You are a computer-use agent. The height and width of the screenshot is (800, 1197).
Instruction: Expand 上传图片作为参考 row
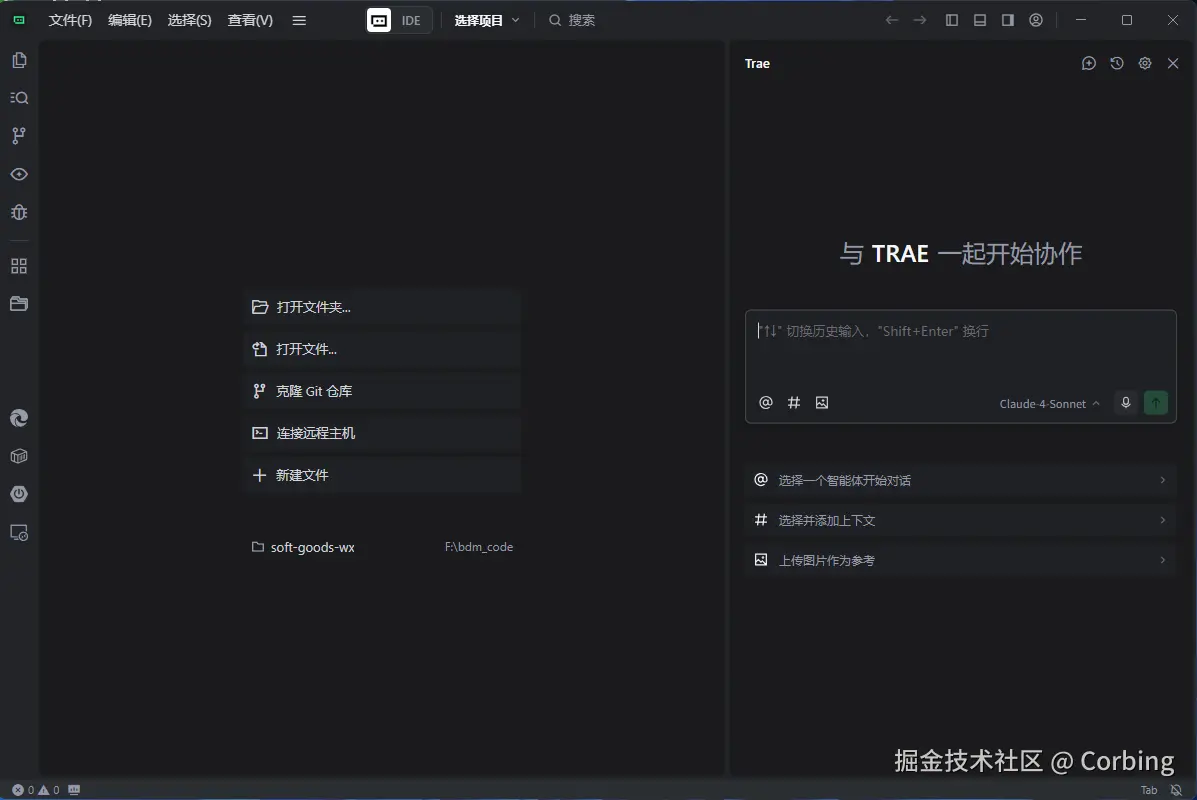pos(960,560)
